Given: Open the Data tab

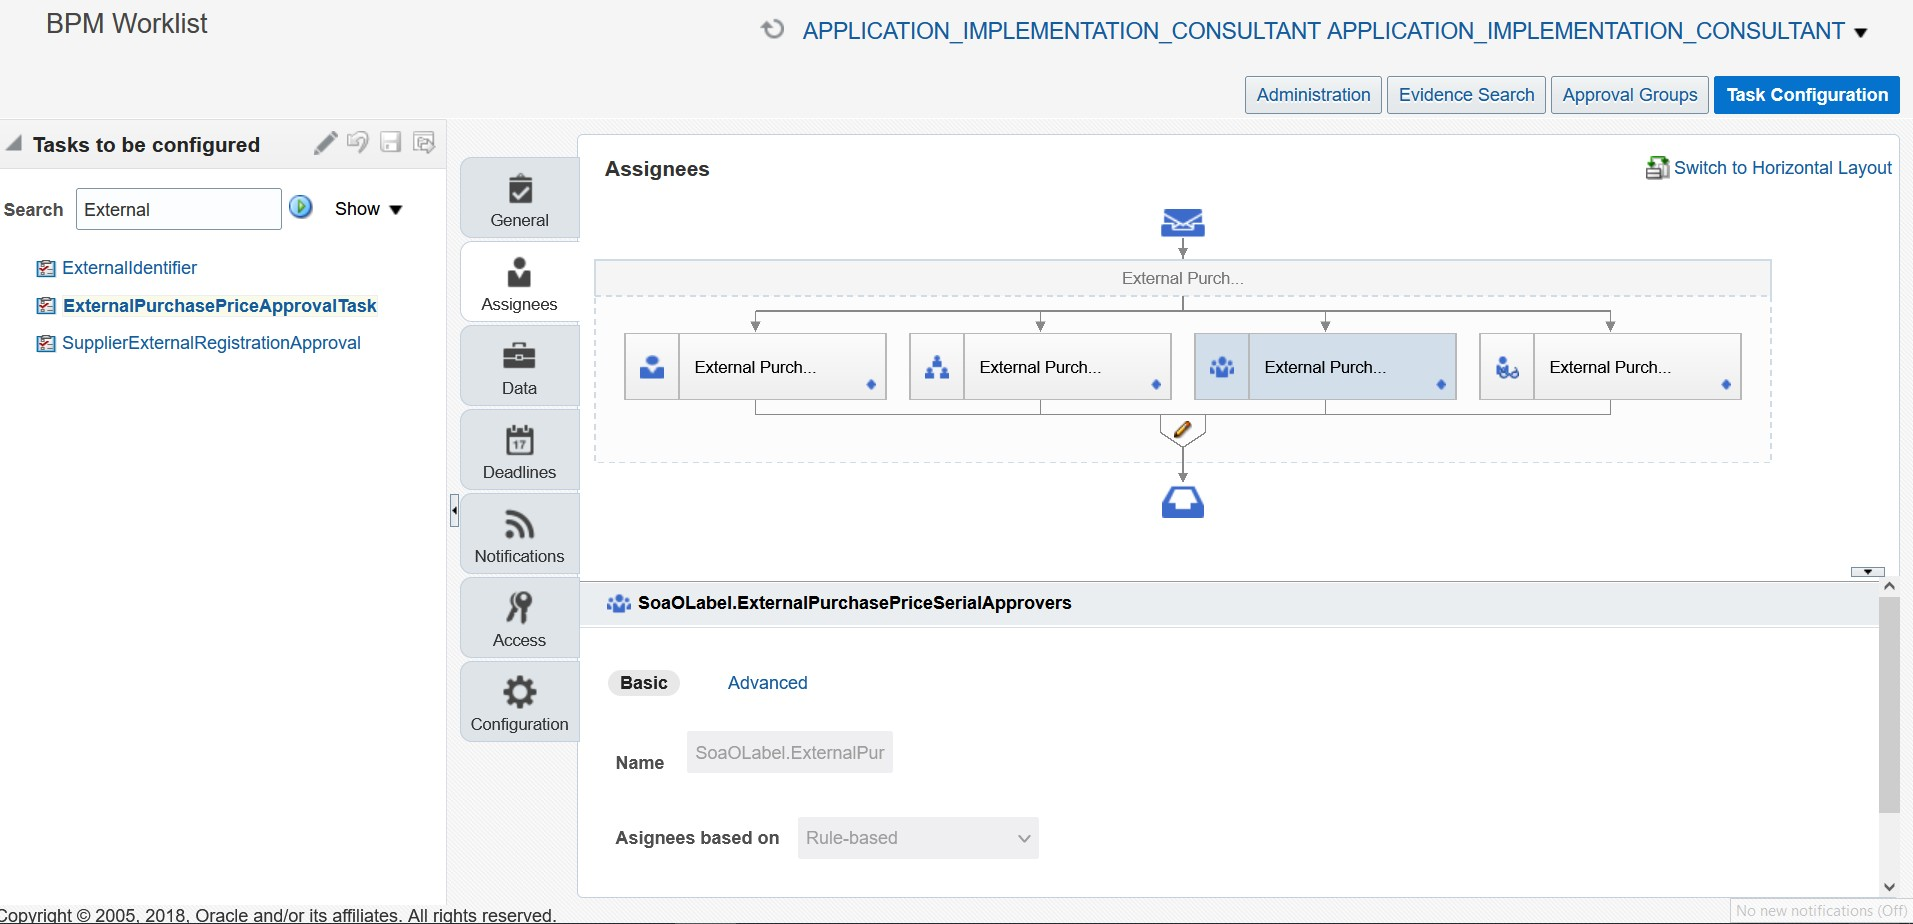Looking at the screenshot, I should (520, 366).
